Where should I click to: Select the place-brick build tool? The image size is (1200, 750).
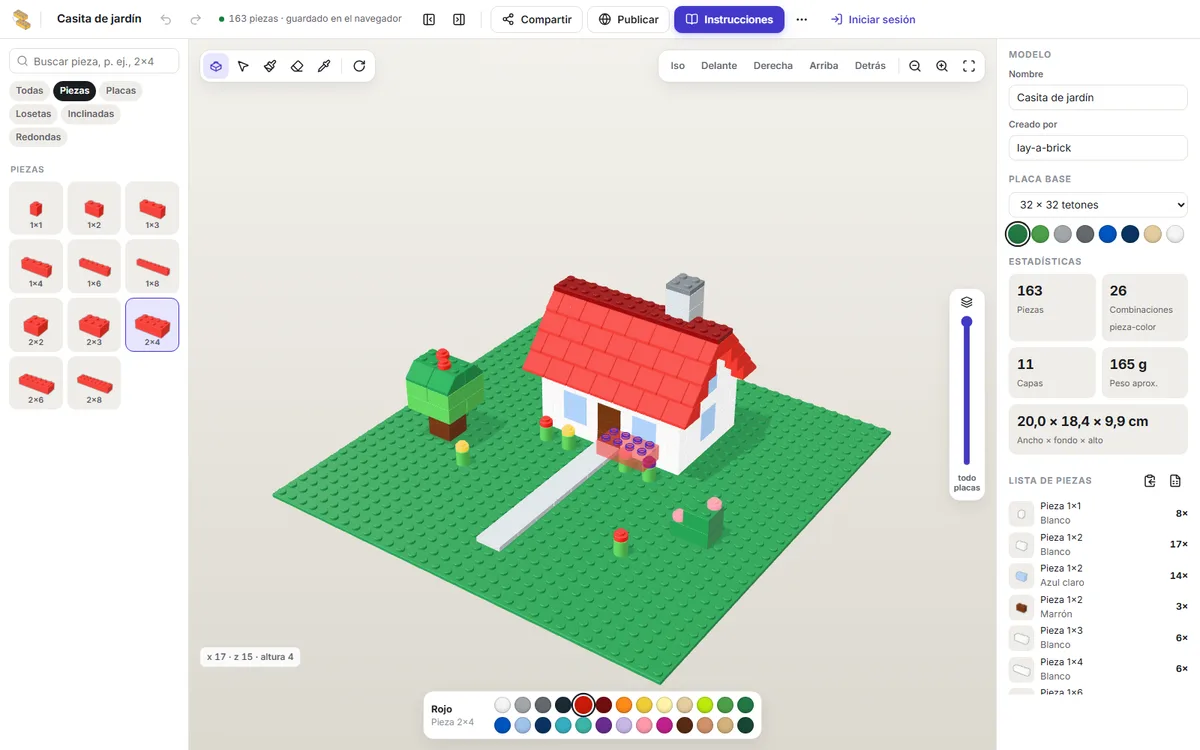tap(216, 66)
